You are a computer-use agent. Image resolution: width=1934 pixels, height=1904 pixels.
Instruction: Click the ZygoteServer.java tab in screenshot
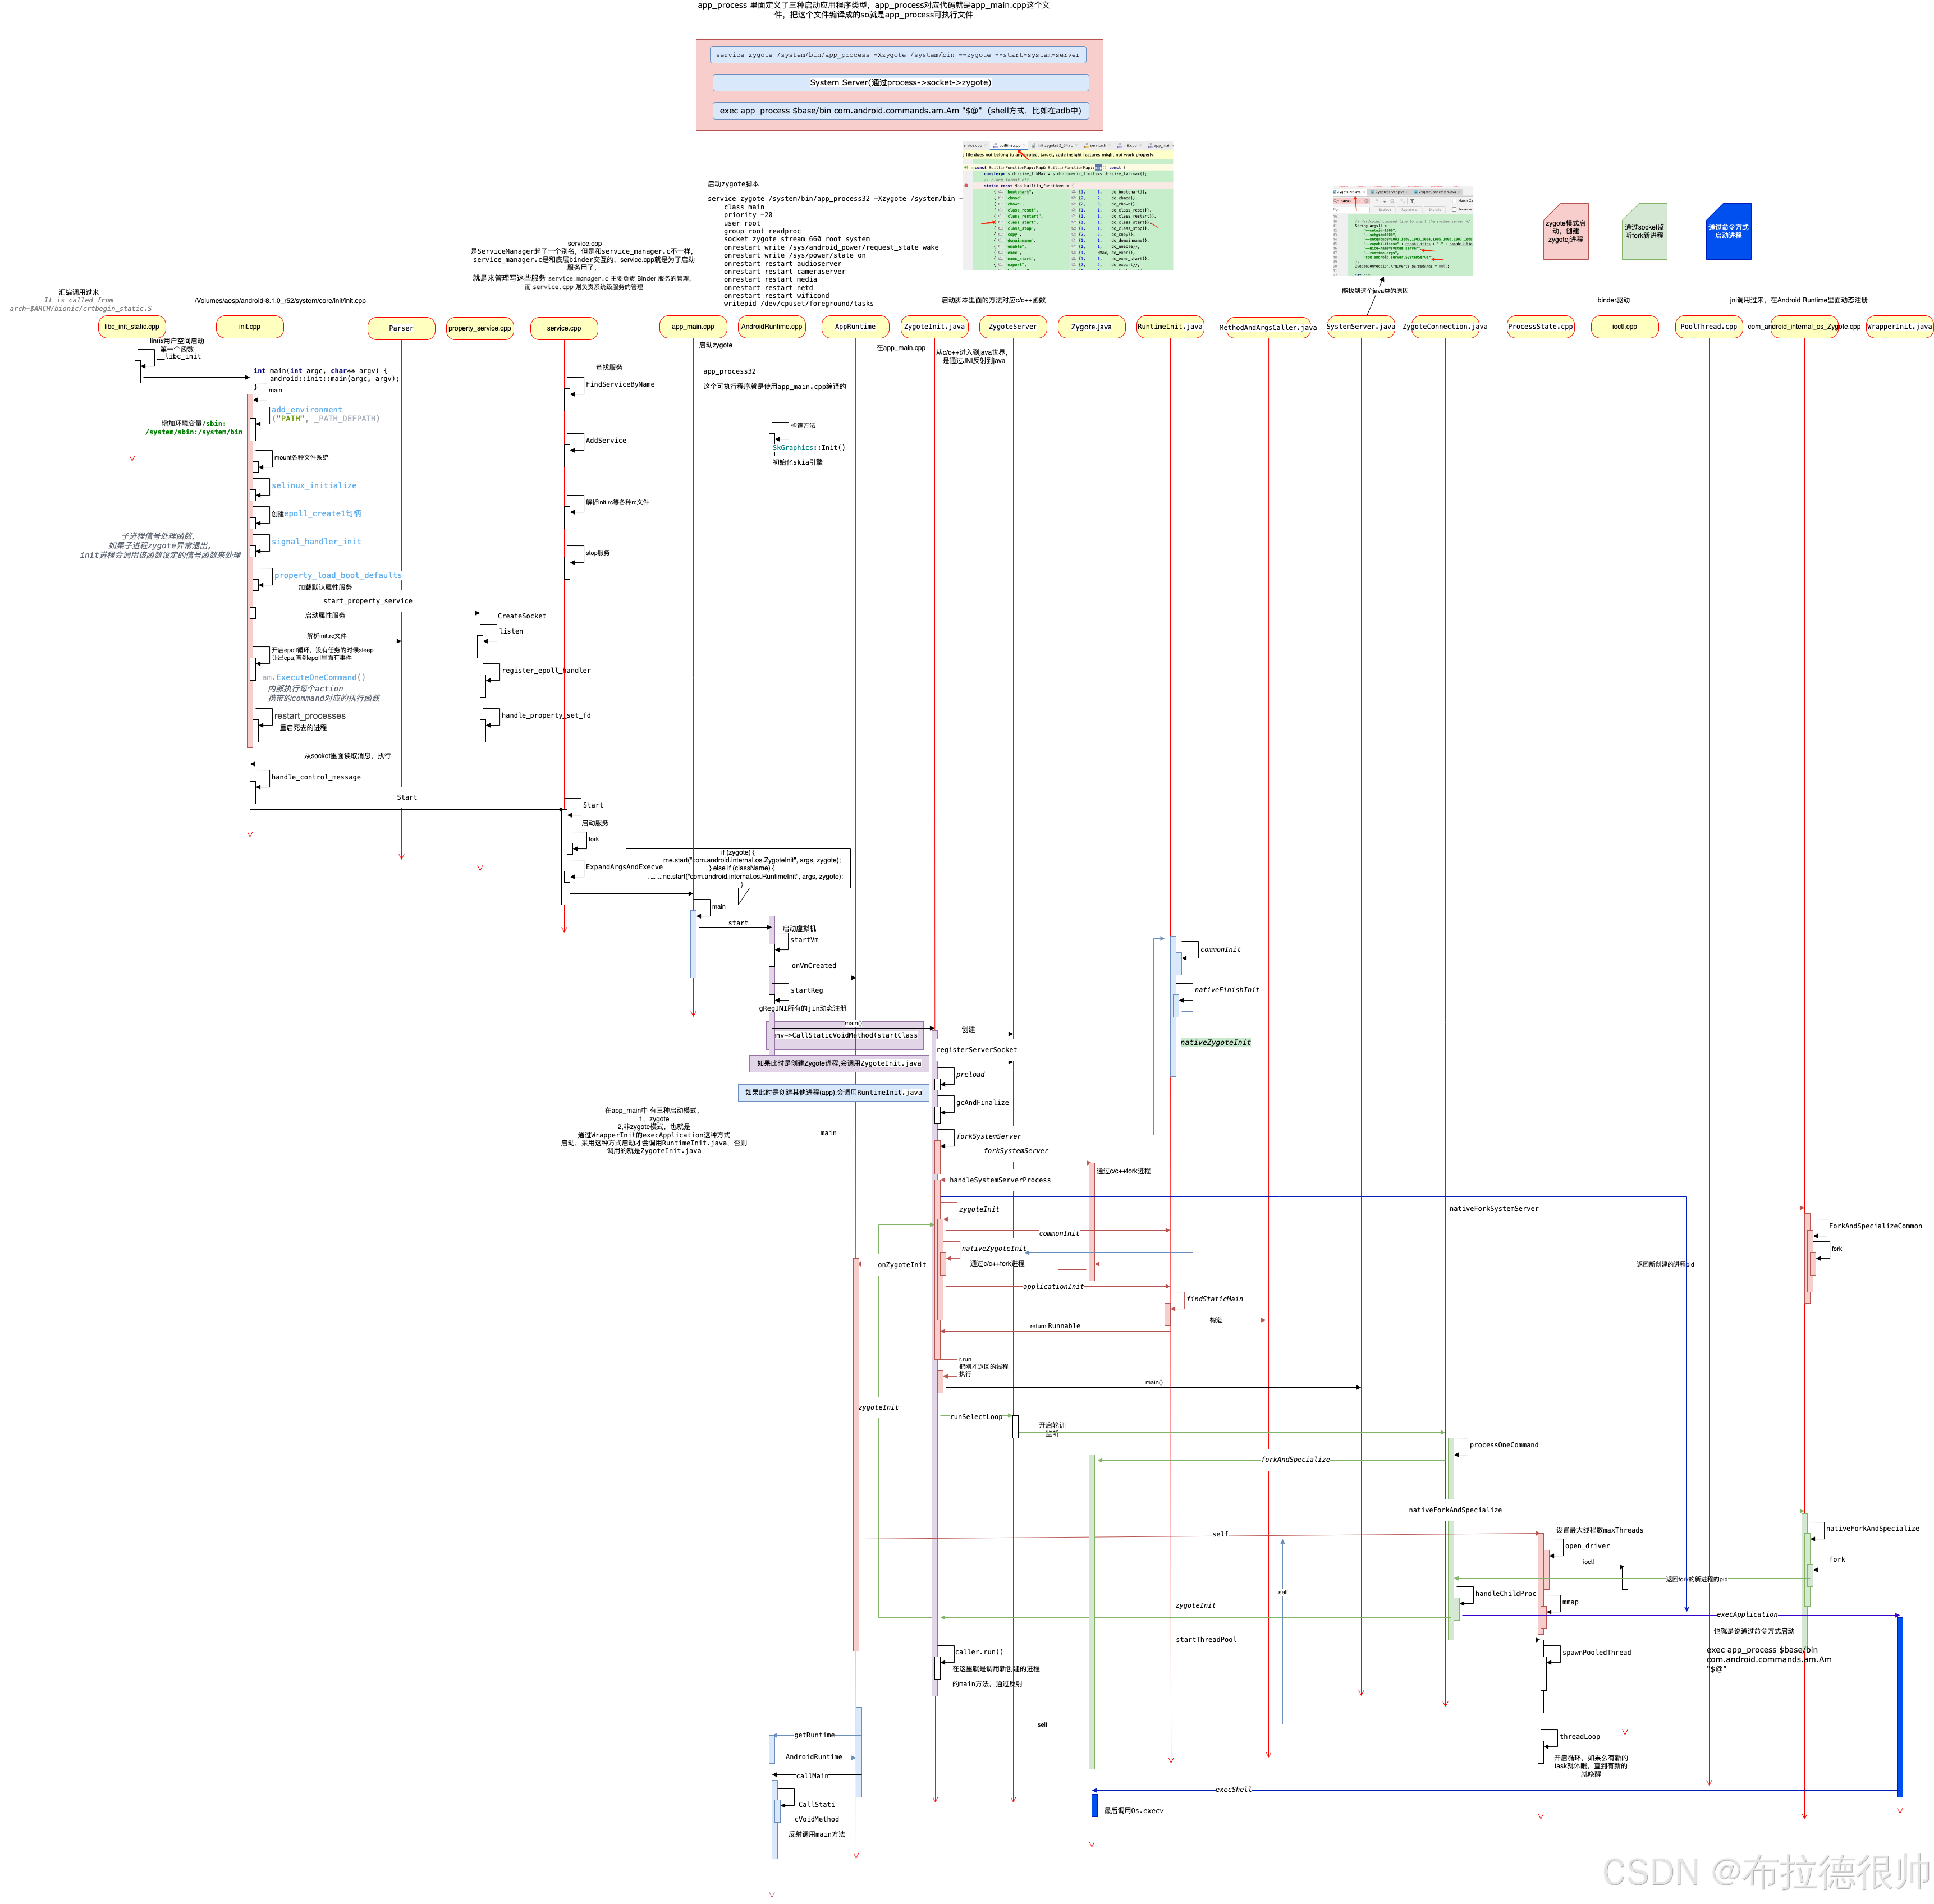click(1389, 192)
